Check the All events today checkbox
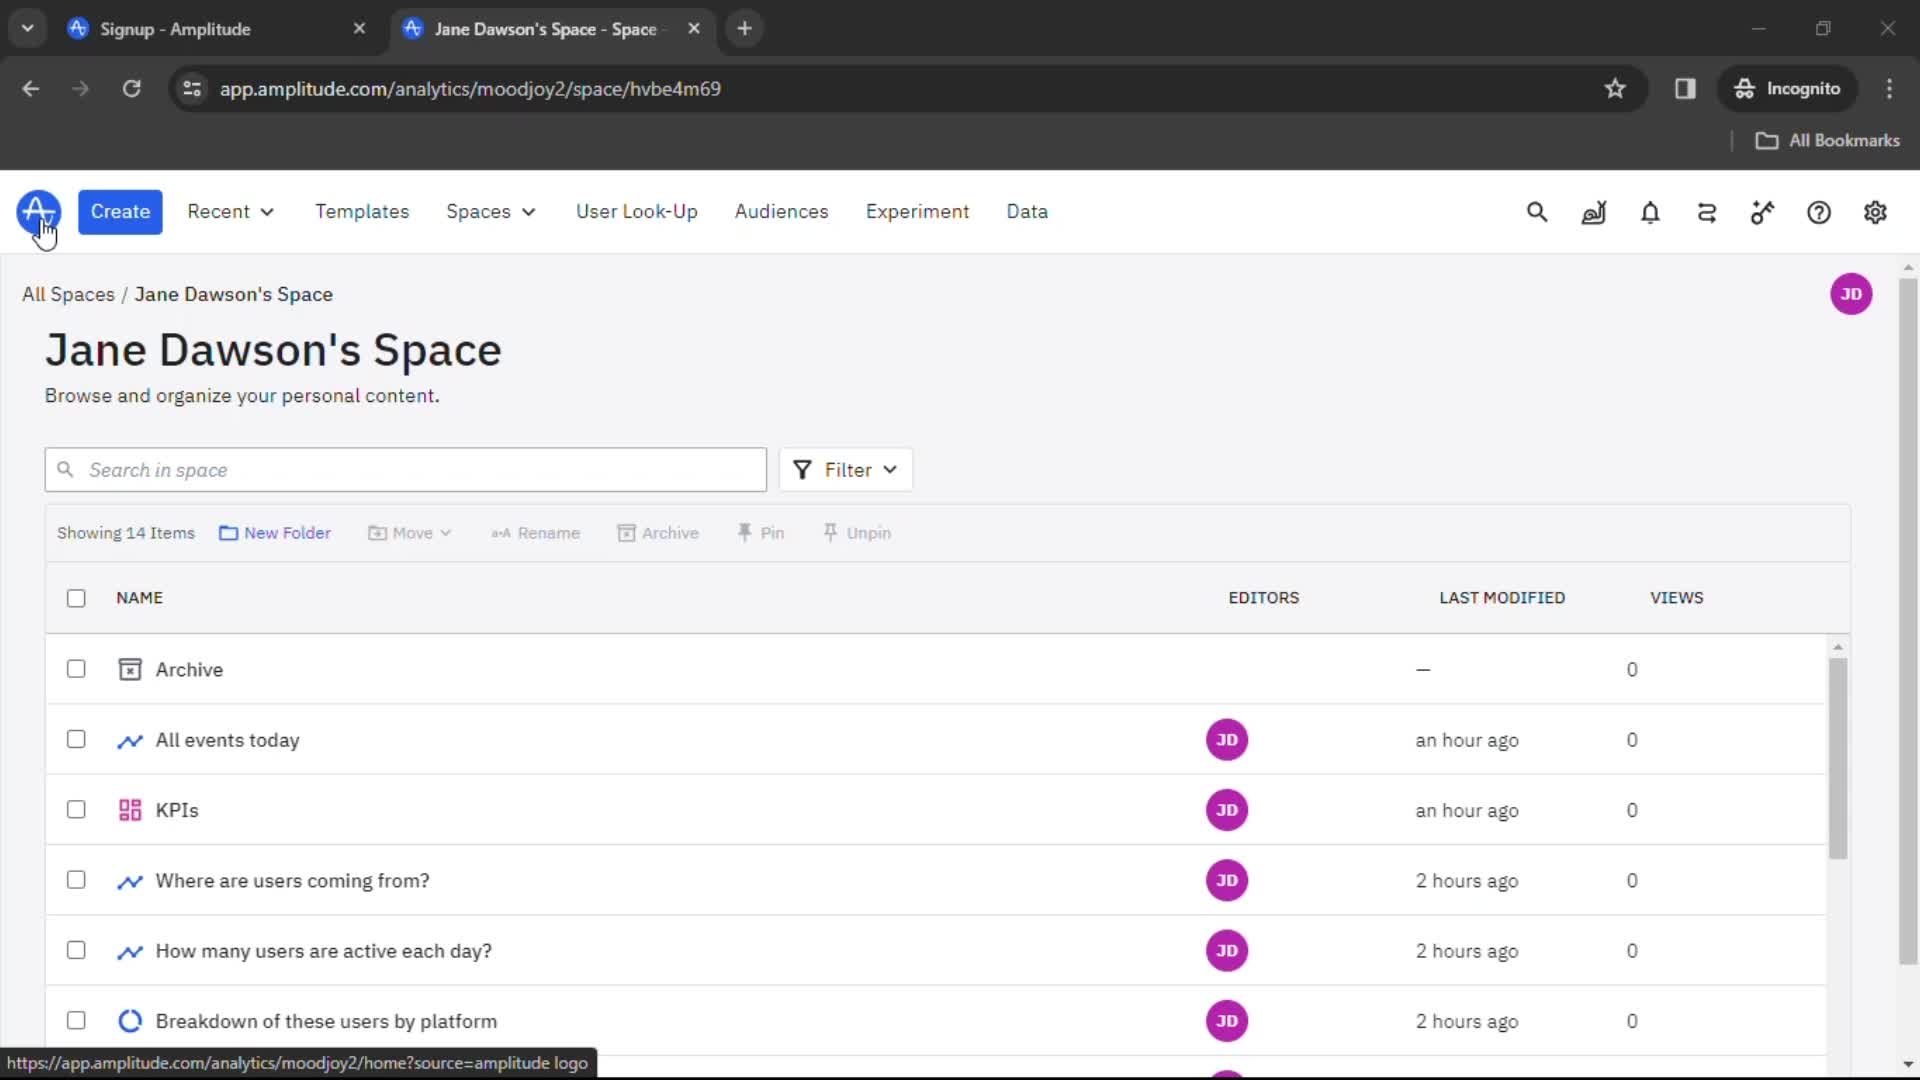This screenshot has width=1920, height=1080. pos(76,739)
